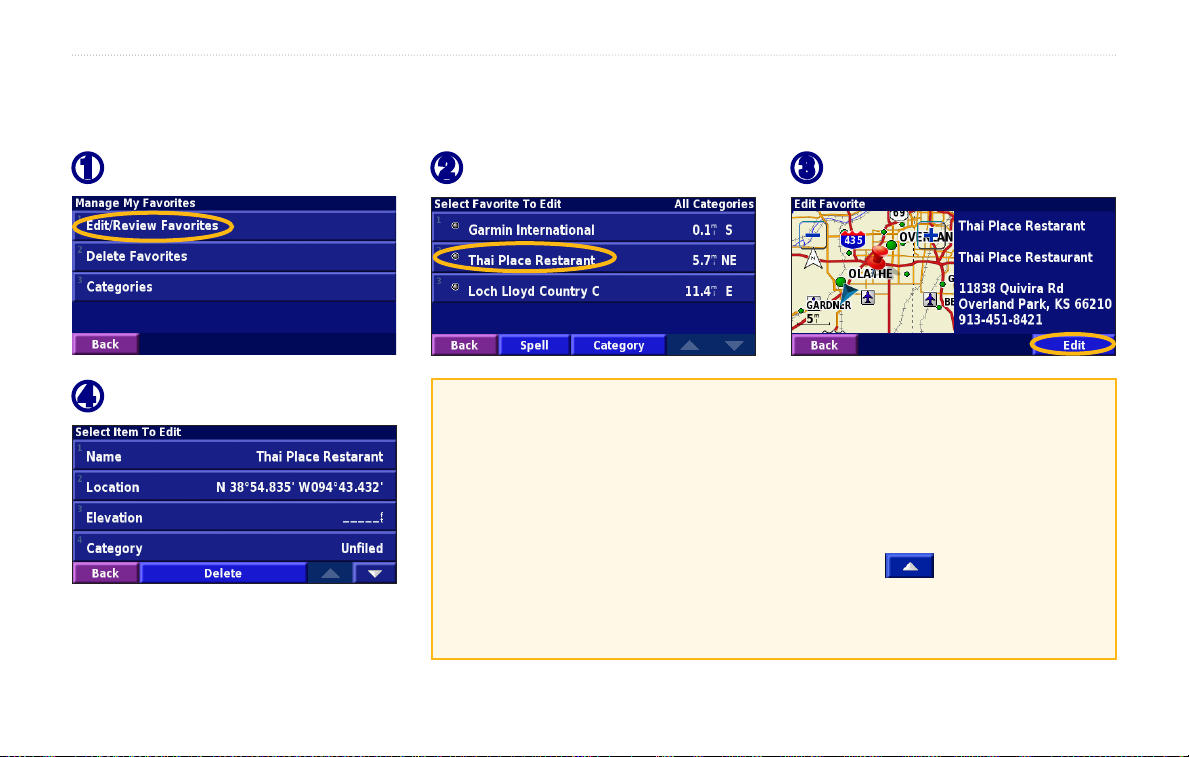The width and height of the screenshot is (1189, 757).
Task: Tap the Category filter button
Action: pyautogui.click(x=619, y=345)
